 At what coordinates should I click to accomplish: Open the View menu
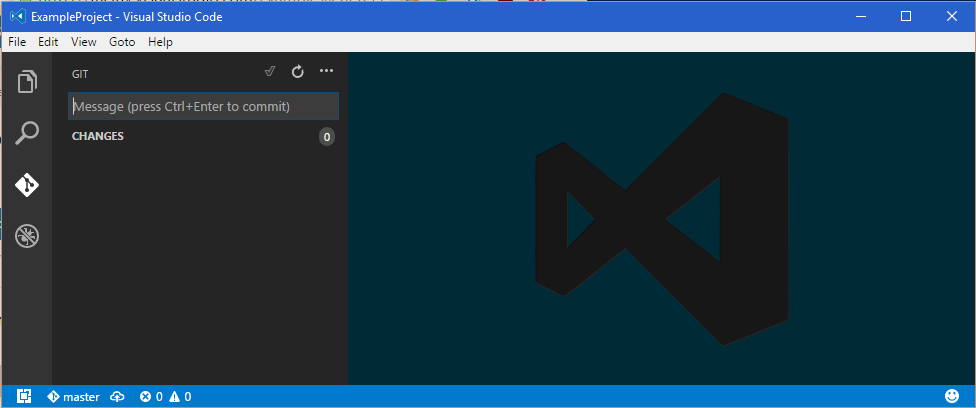84,42
